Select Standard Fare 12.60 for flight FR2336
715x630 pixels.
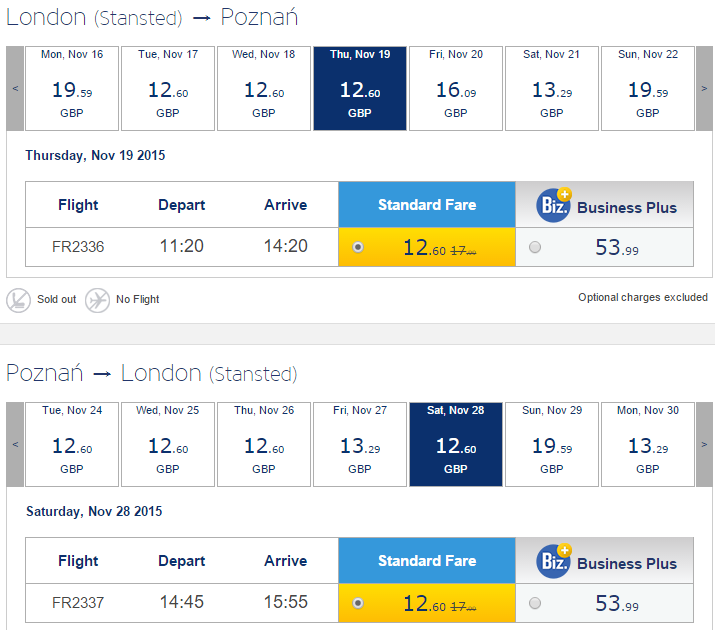pyautogui.click(x=358, y=247)
